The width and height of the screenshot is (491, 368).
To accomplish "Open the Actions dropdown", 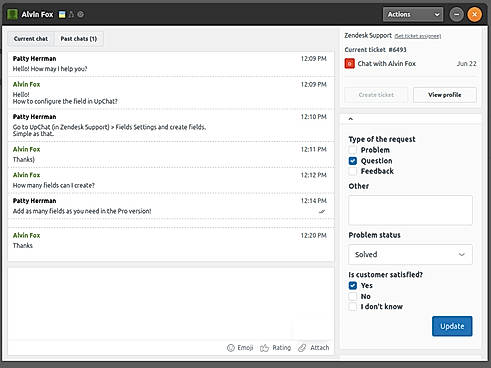I will pyautogui.click(x=413, y=14).
